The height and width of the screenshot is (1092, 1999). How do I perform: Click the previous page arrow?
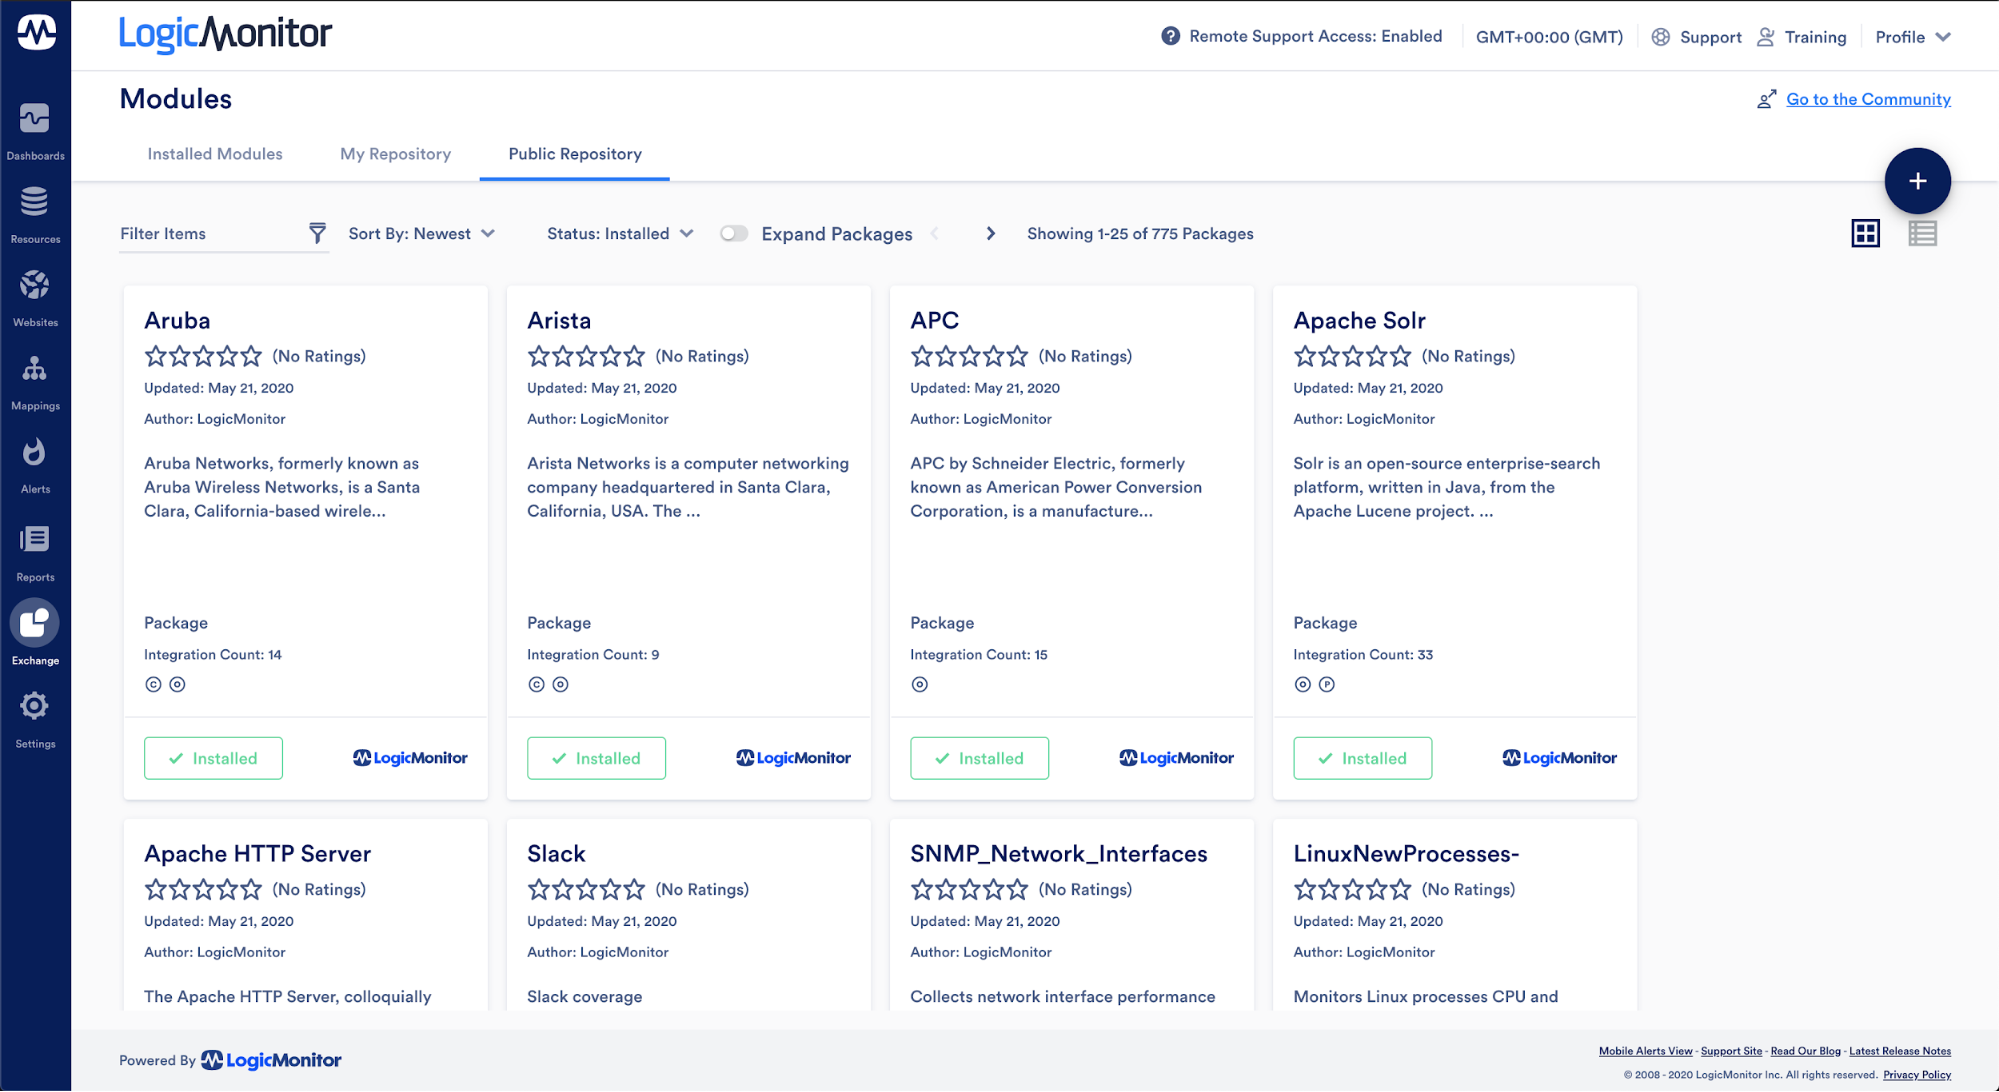tap(935, 233)
